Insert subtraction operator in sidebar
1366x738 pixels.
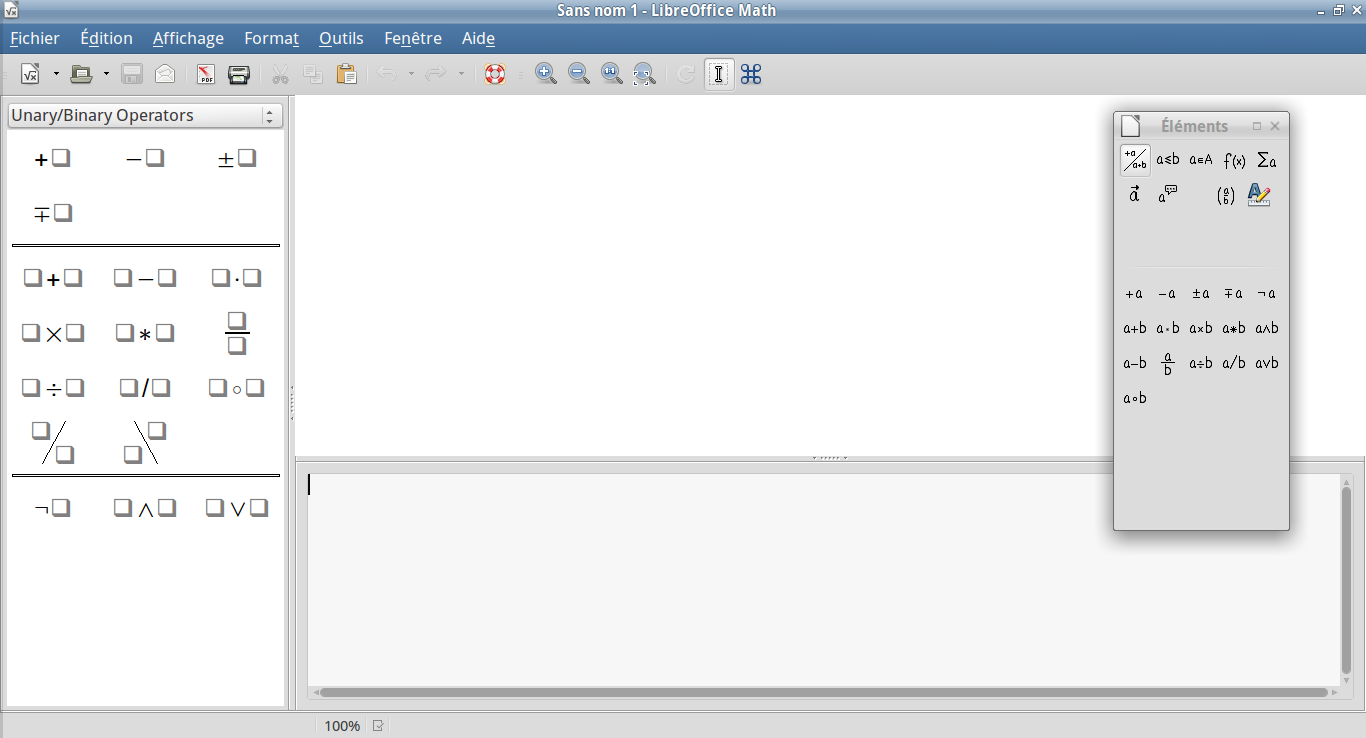click(145, 278)
